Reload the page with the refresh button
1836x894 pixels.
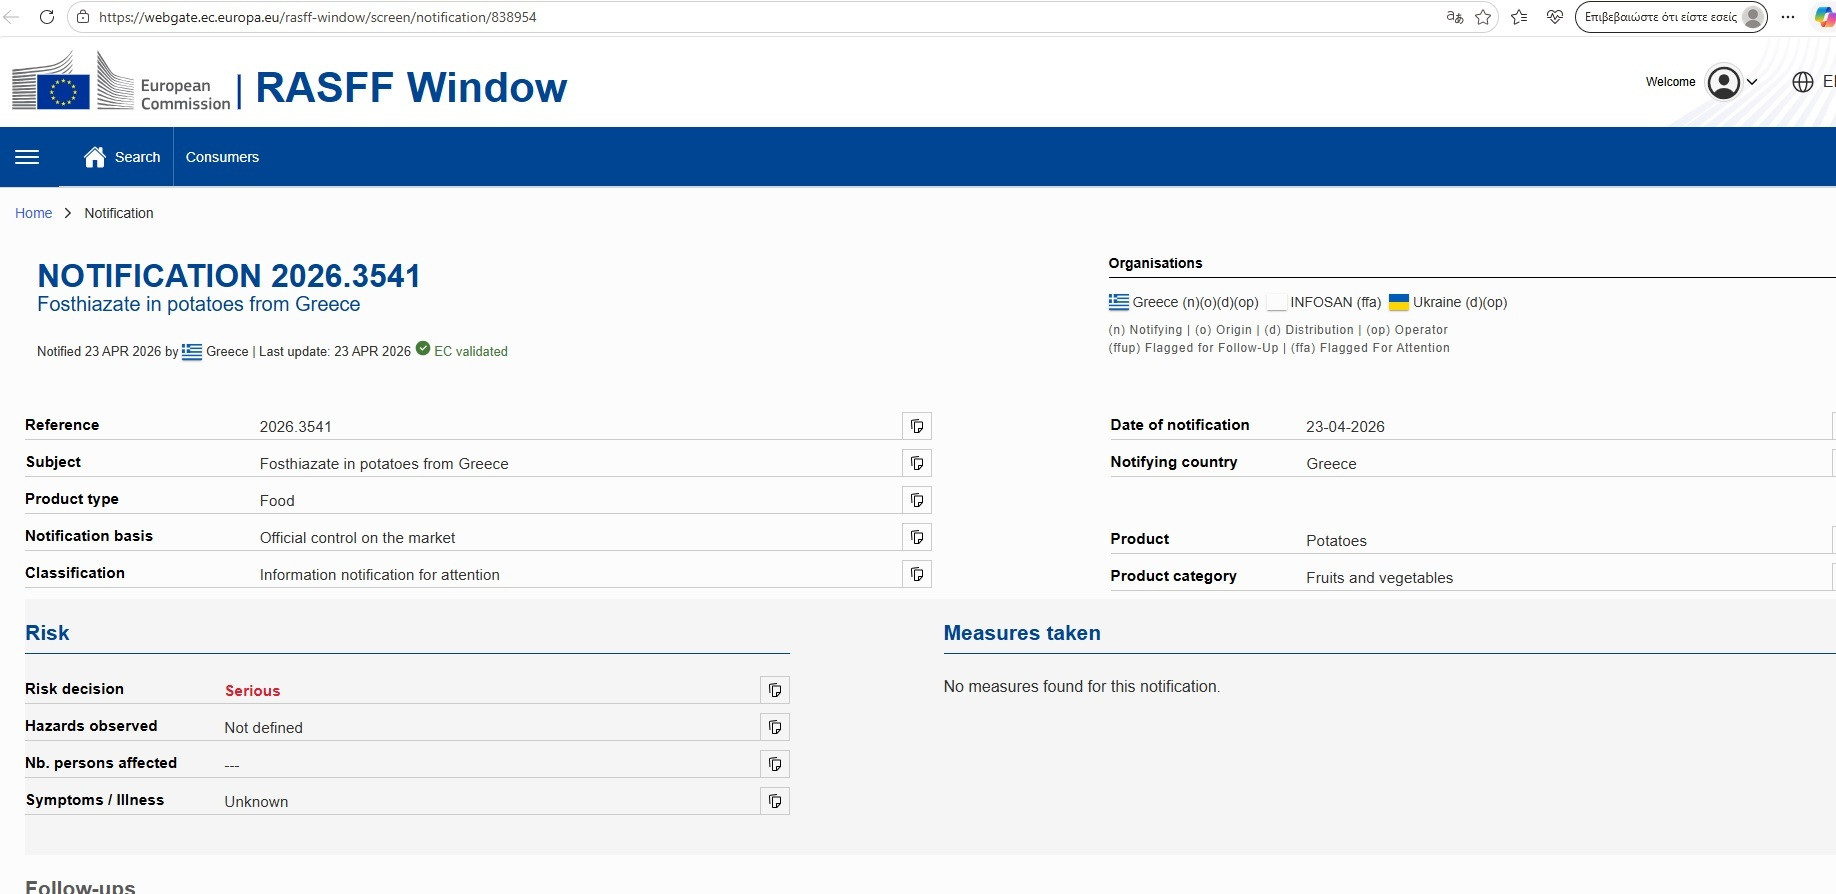point(47,17)
